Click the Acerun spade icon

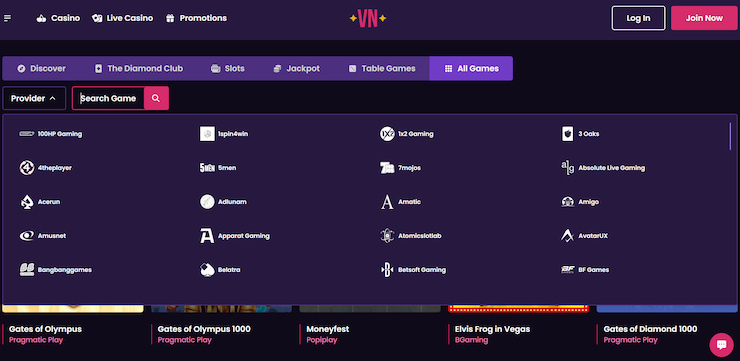(27, 202)
